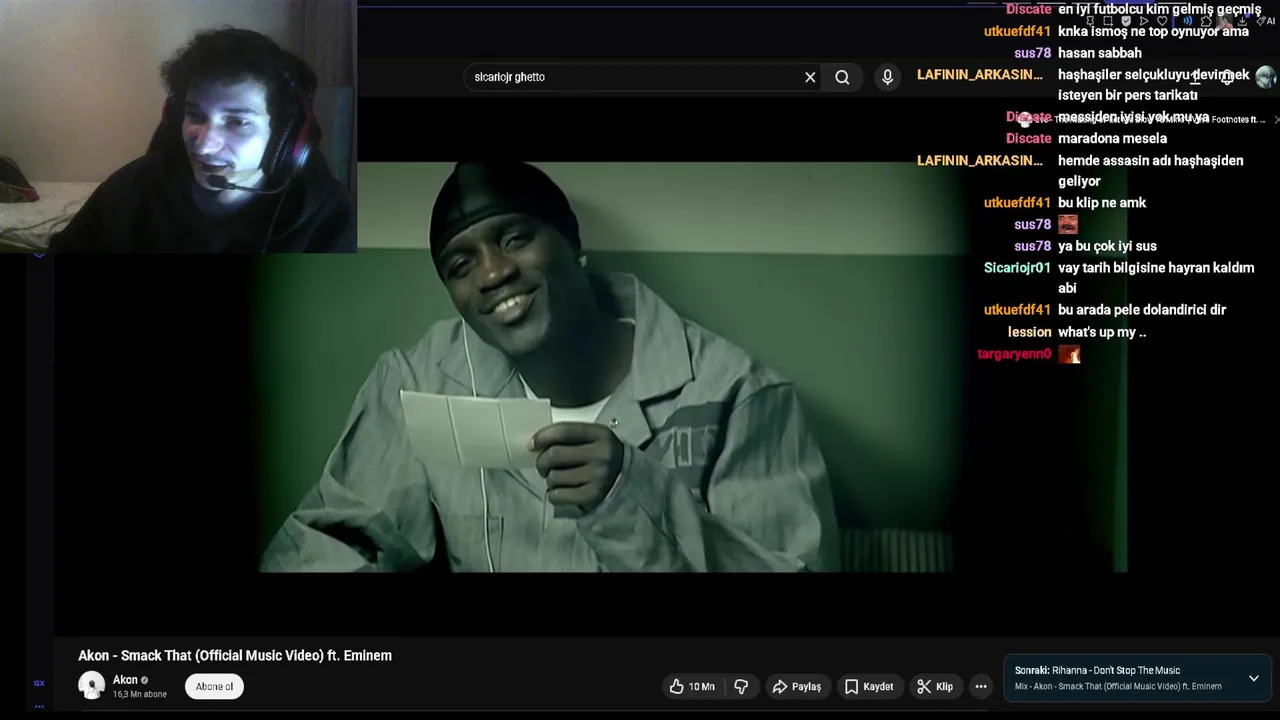The width and height of the screenshot is (1280, 720).
Task: Open the YouTube account avatar menu
Action: (x=1265, y=77)
